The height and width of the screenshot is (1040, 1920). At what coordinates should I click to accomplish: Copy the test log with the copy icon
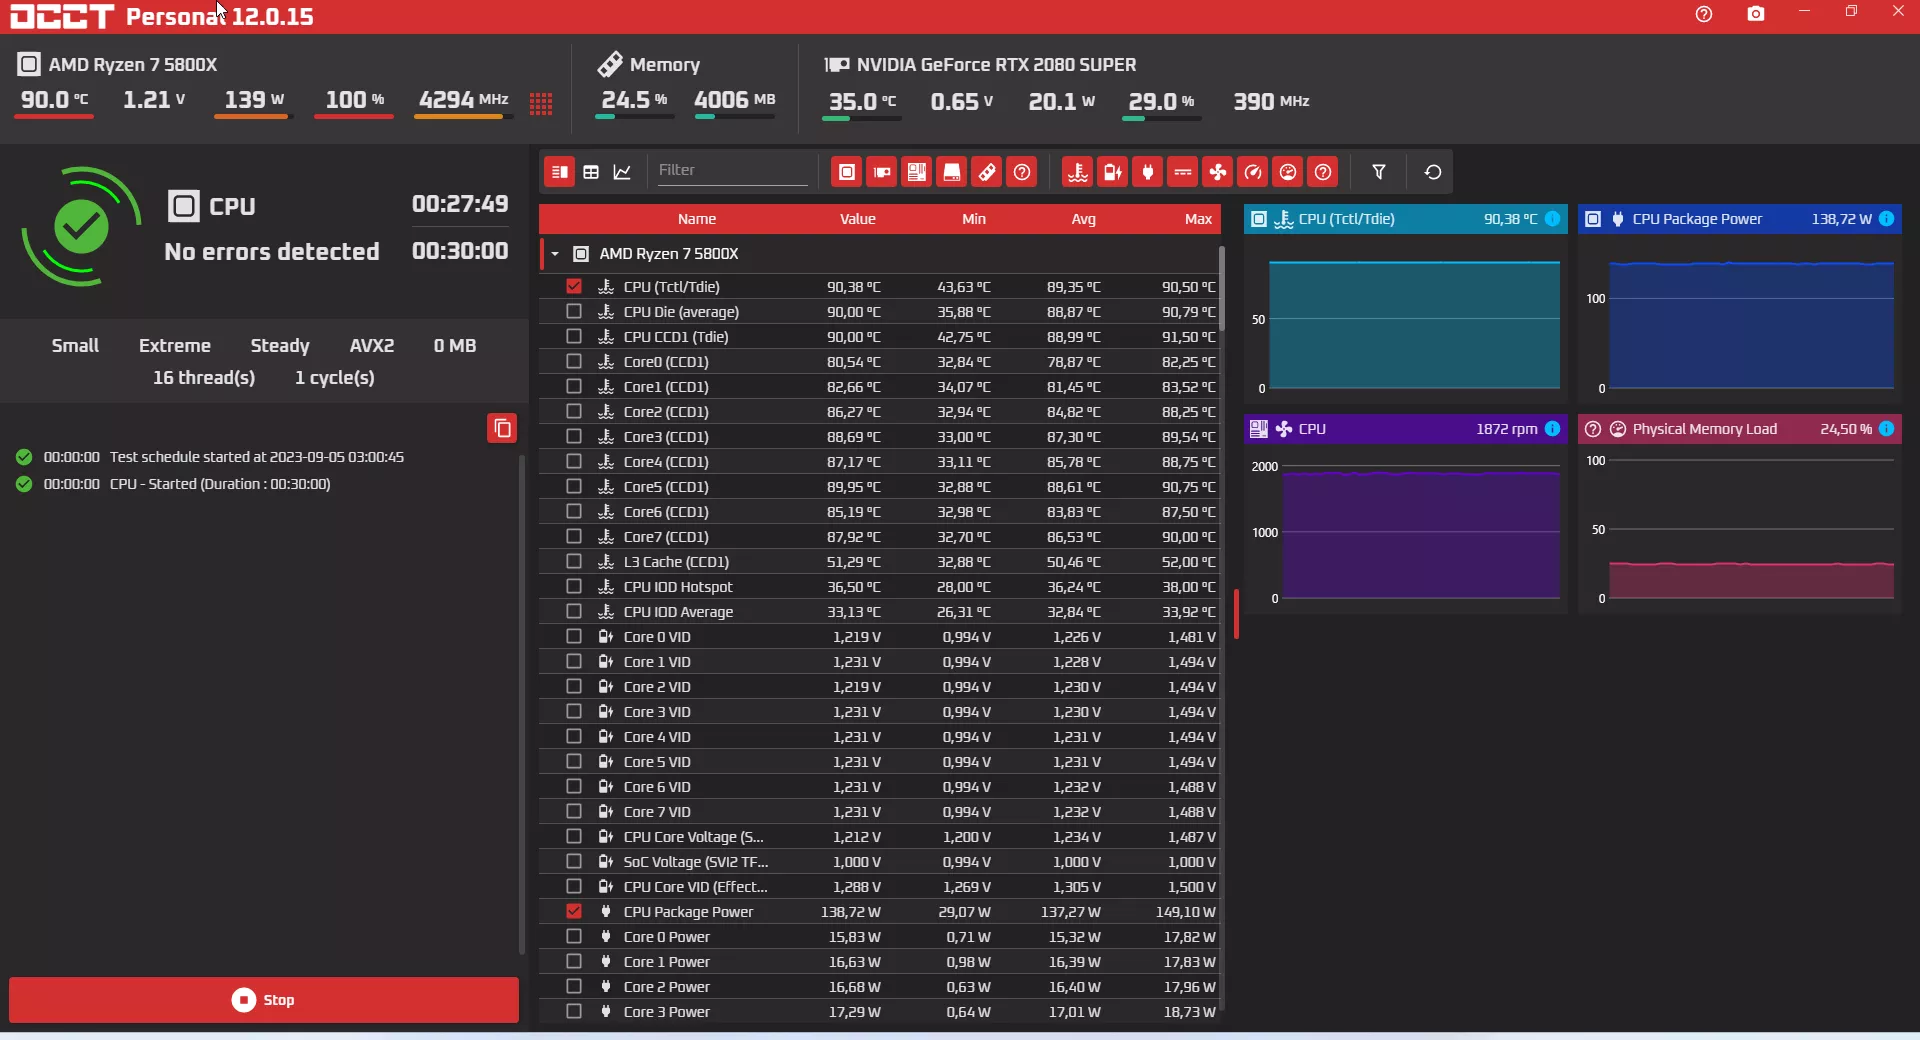[502, 428]
